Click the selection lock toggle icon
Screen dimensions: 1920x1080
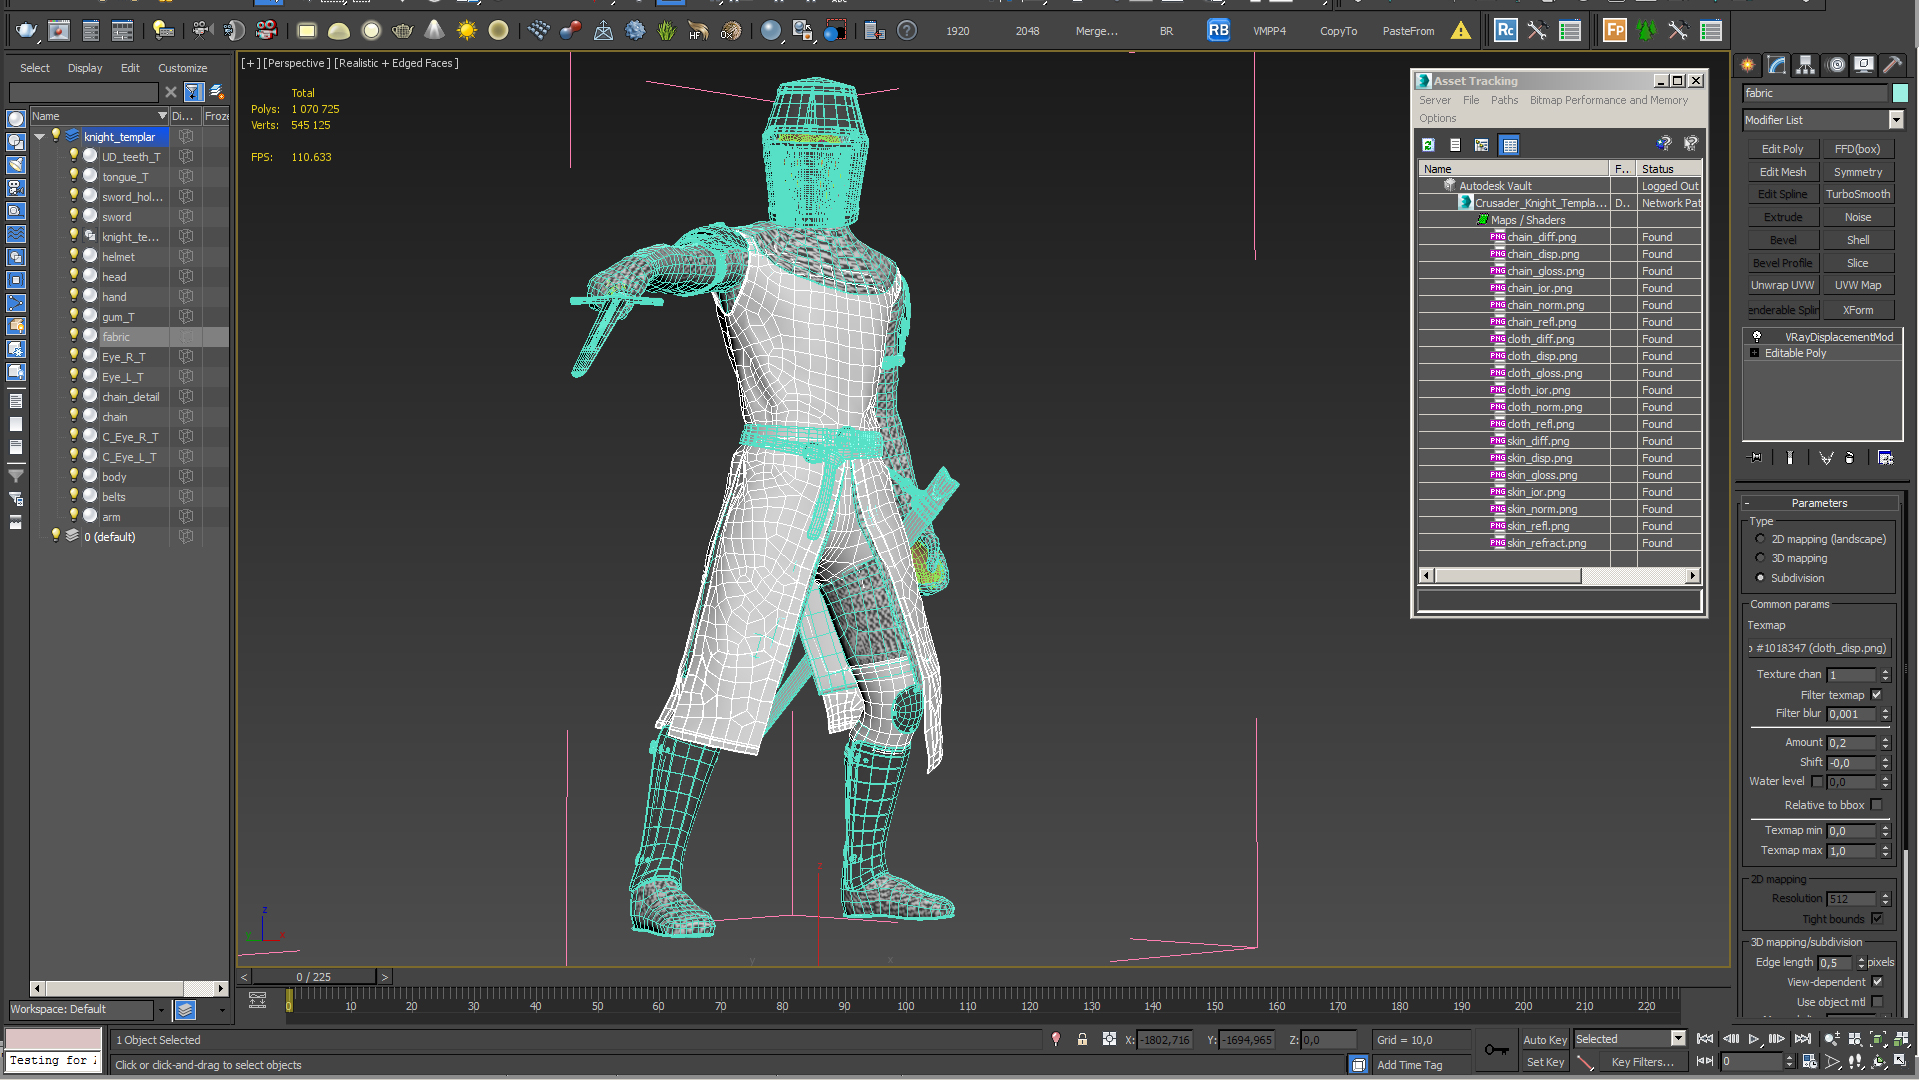(1082, 1040)
